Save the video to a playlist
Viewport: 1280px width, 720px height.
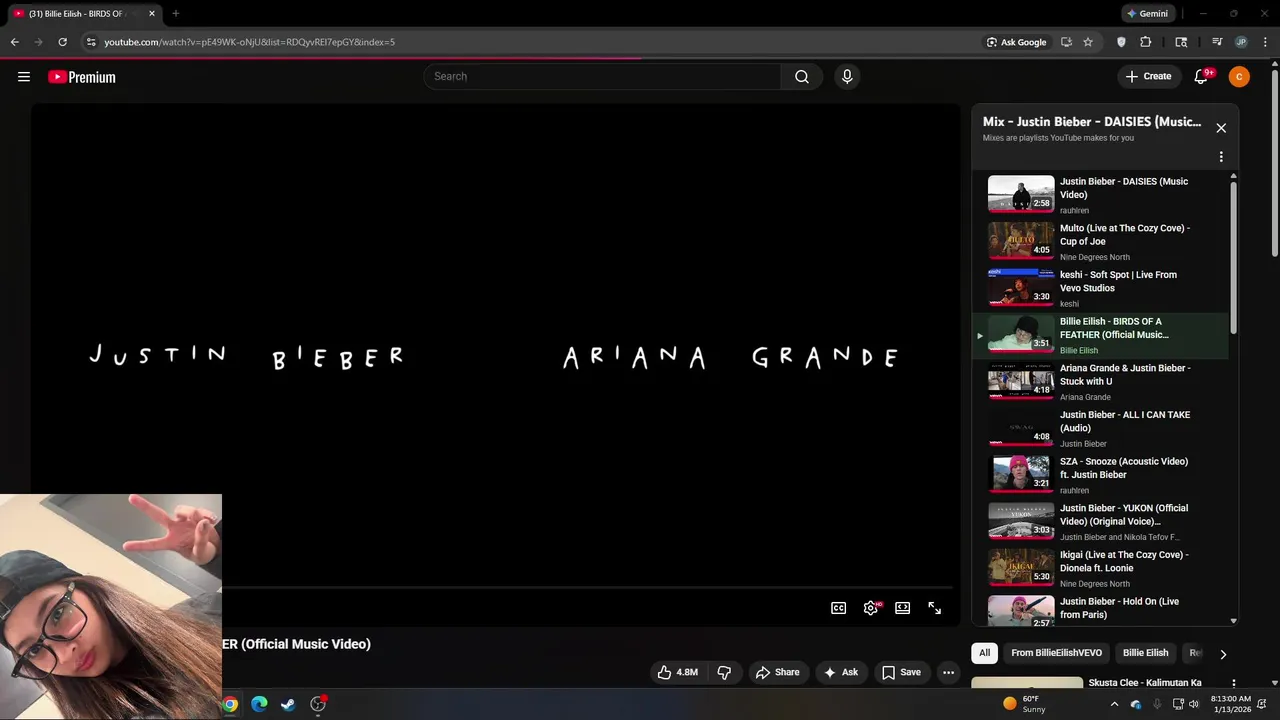[x=901, y=672]
